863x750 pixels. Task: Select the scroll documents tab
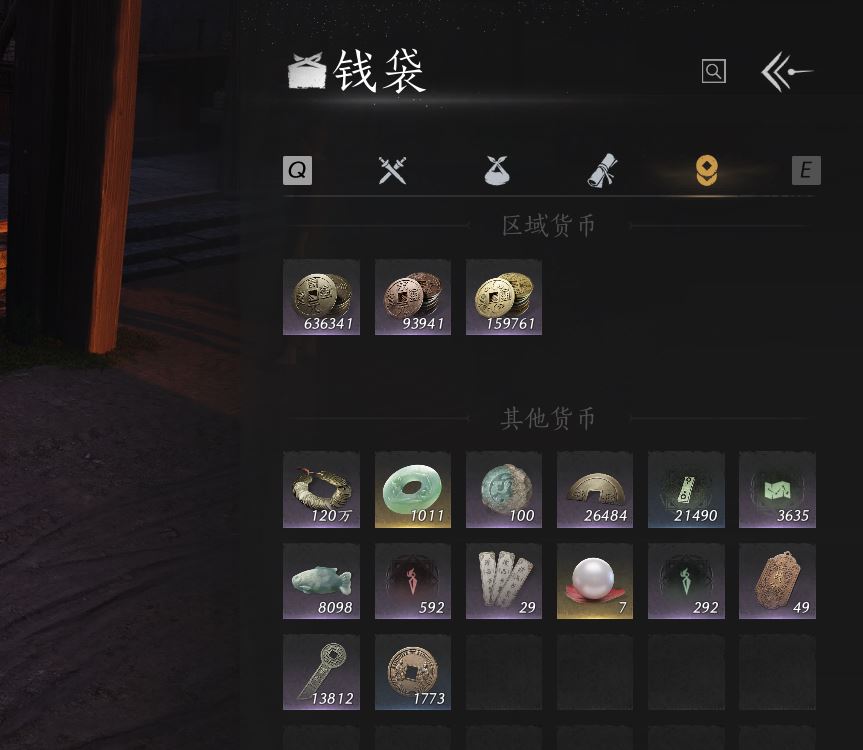(x=602, y=170)
